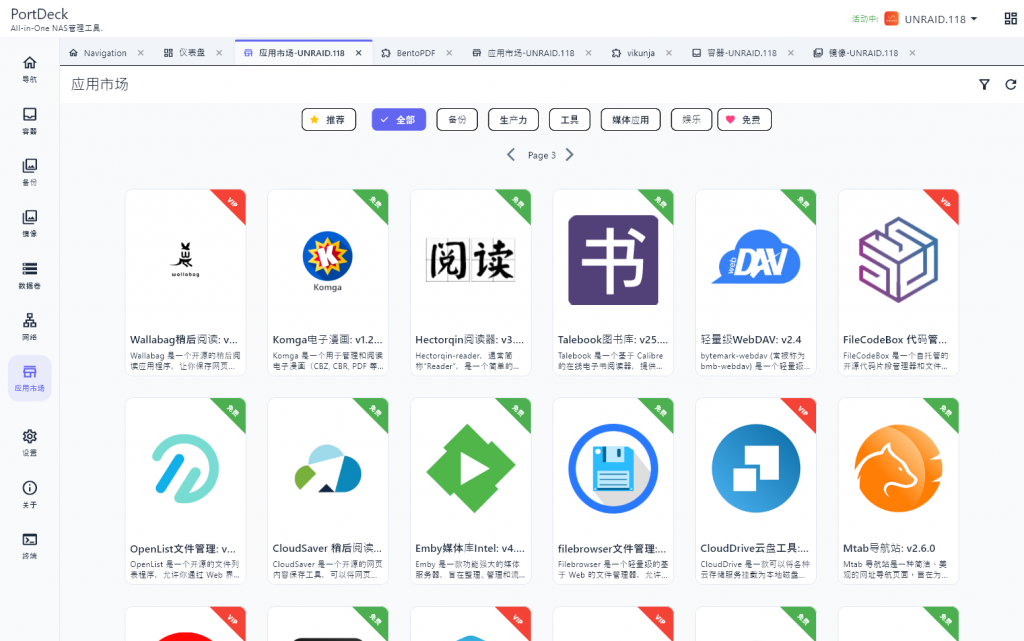Open the 容器 (containers) sidebar icon
Image resolution: width=1024 pixels, height=641 pixels.
coord(30,120)
